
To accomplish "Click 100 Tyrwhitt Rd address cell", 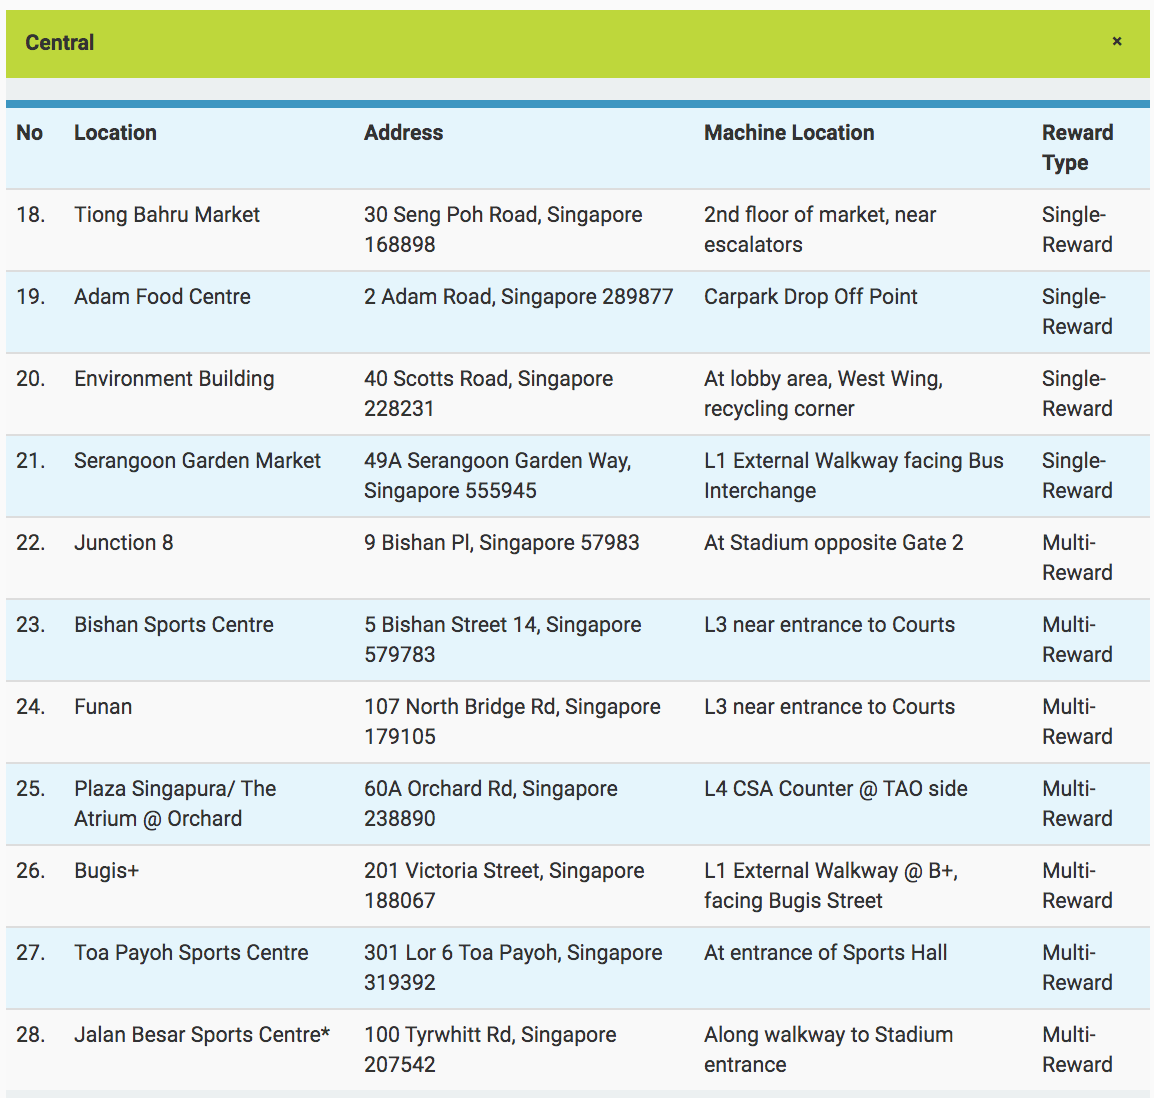I will (x=490, y=1049).
